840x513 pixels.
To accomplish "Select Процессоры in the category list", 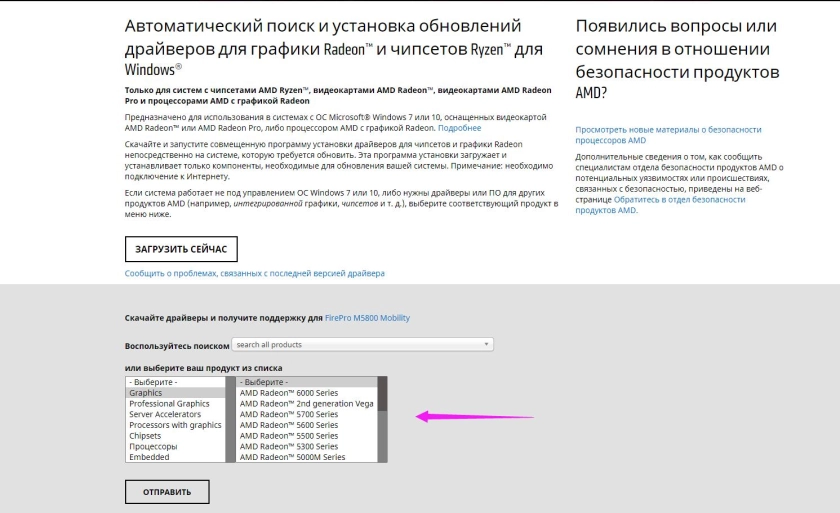I will click(x=176, y=447).
